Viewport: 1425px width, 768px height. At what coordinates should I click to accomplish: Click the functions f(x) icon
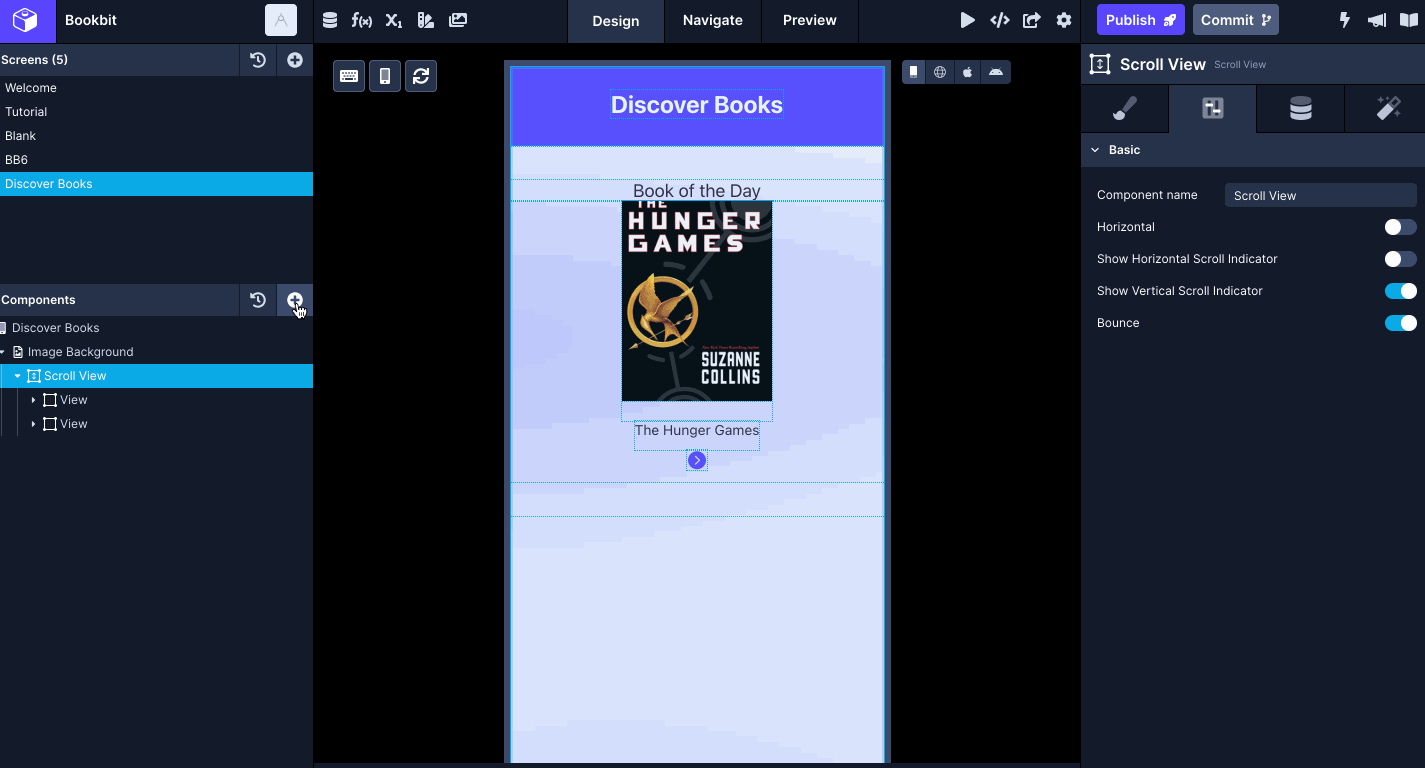tap(362, 20)
